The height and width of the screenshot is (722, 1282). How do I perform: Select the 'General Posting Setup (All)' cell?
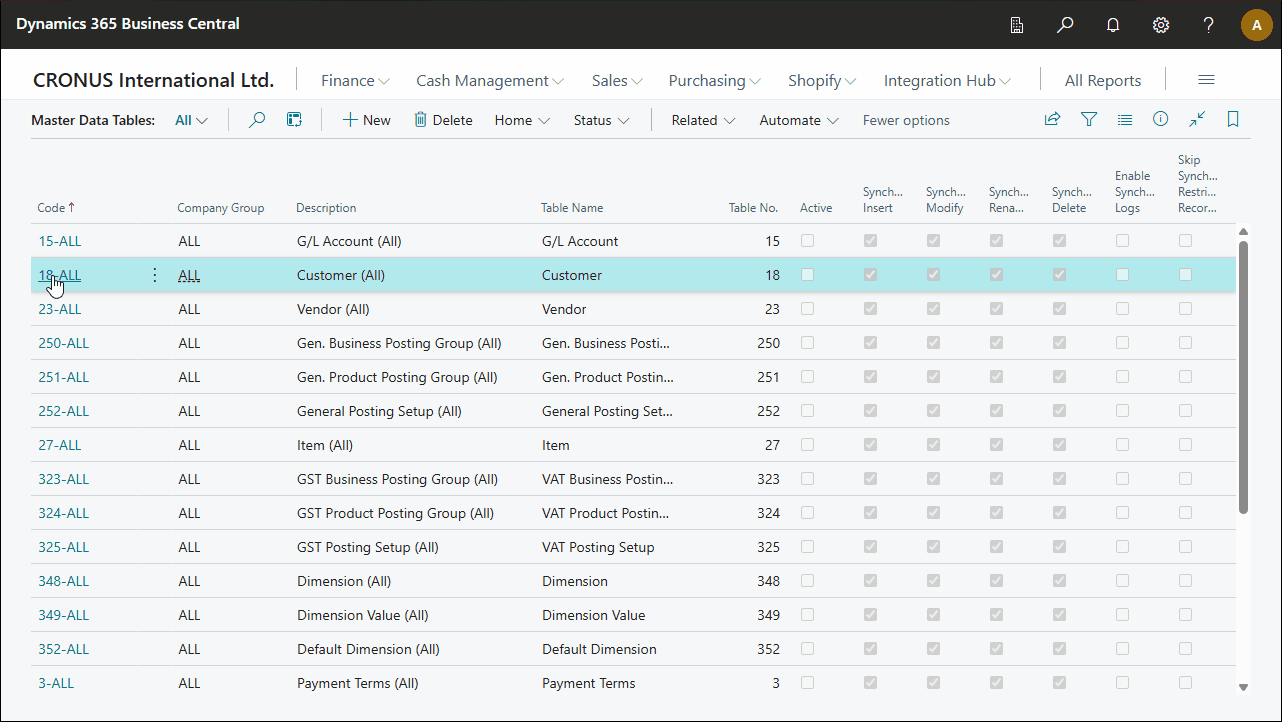coord(379,411)
